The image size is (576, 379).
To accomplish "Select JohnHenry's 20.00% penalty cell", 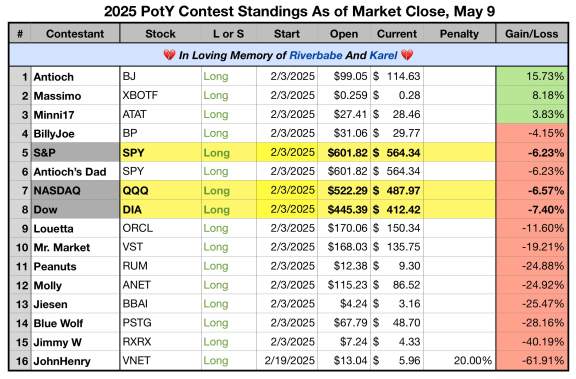I will (459, 361).
